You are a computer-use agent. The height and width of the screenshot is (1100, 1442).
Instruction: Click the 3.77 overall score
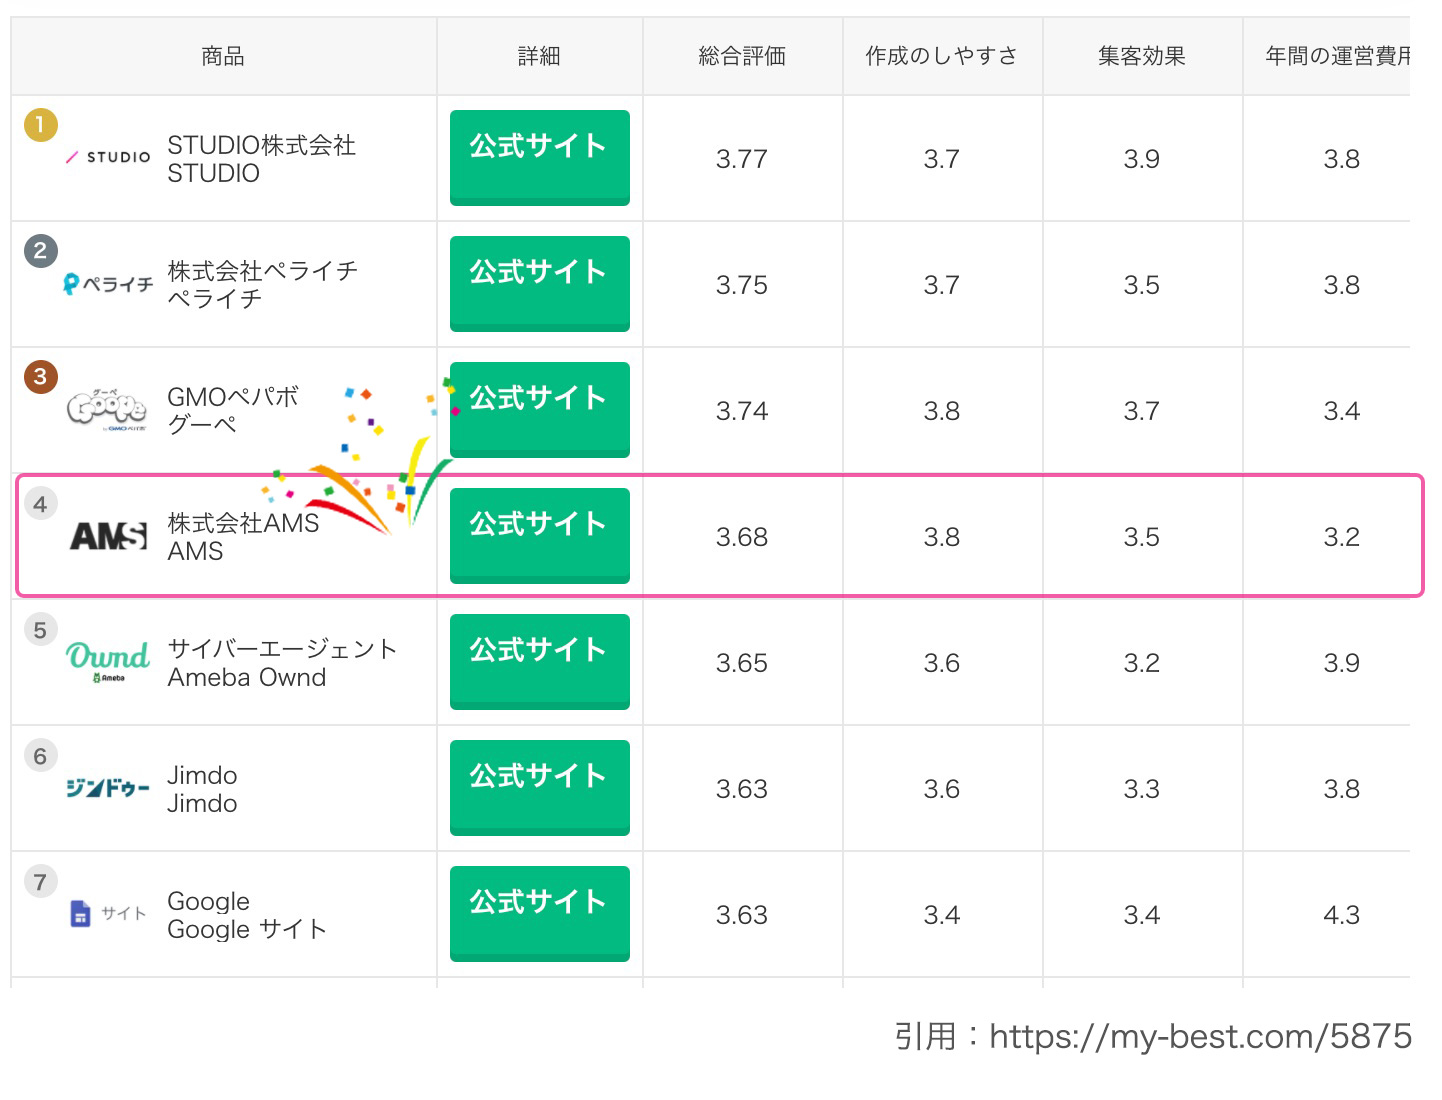point(742,159)
